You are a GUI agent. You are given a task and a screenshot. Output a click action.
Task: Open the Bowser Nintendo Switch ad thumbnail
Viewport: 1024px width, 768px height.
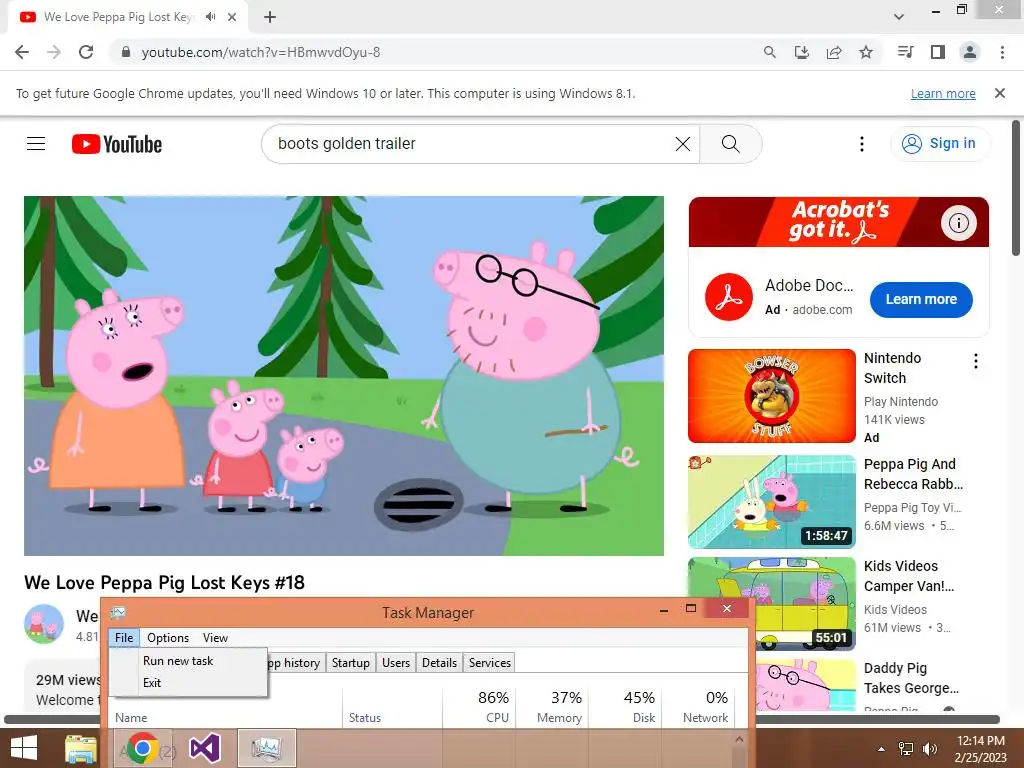click(x=771, y=396)
